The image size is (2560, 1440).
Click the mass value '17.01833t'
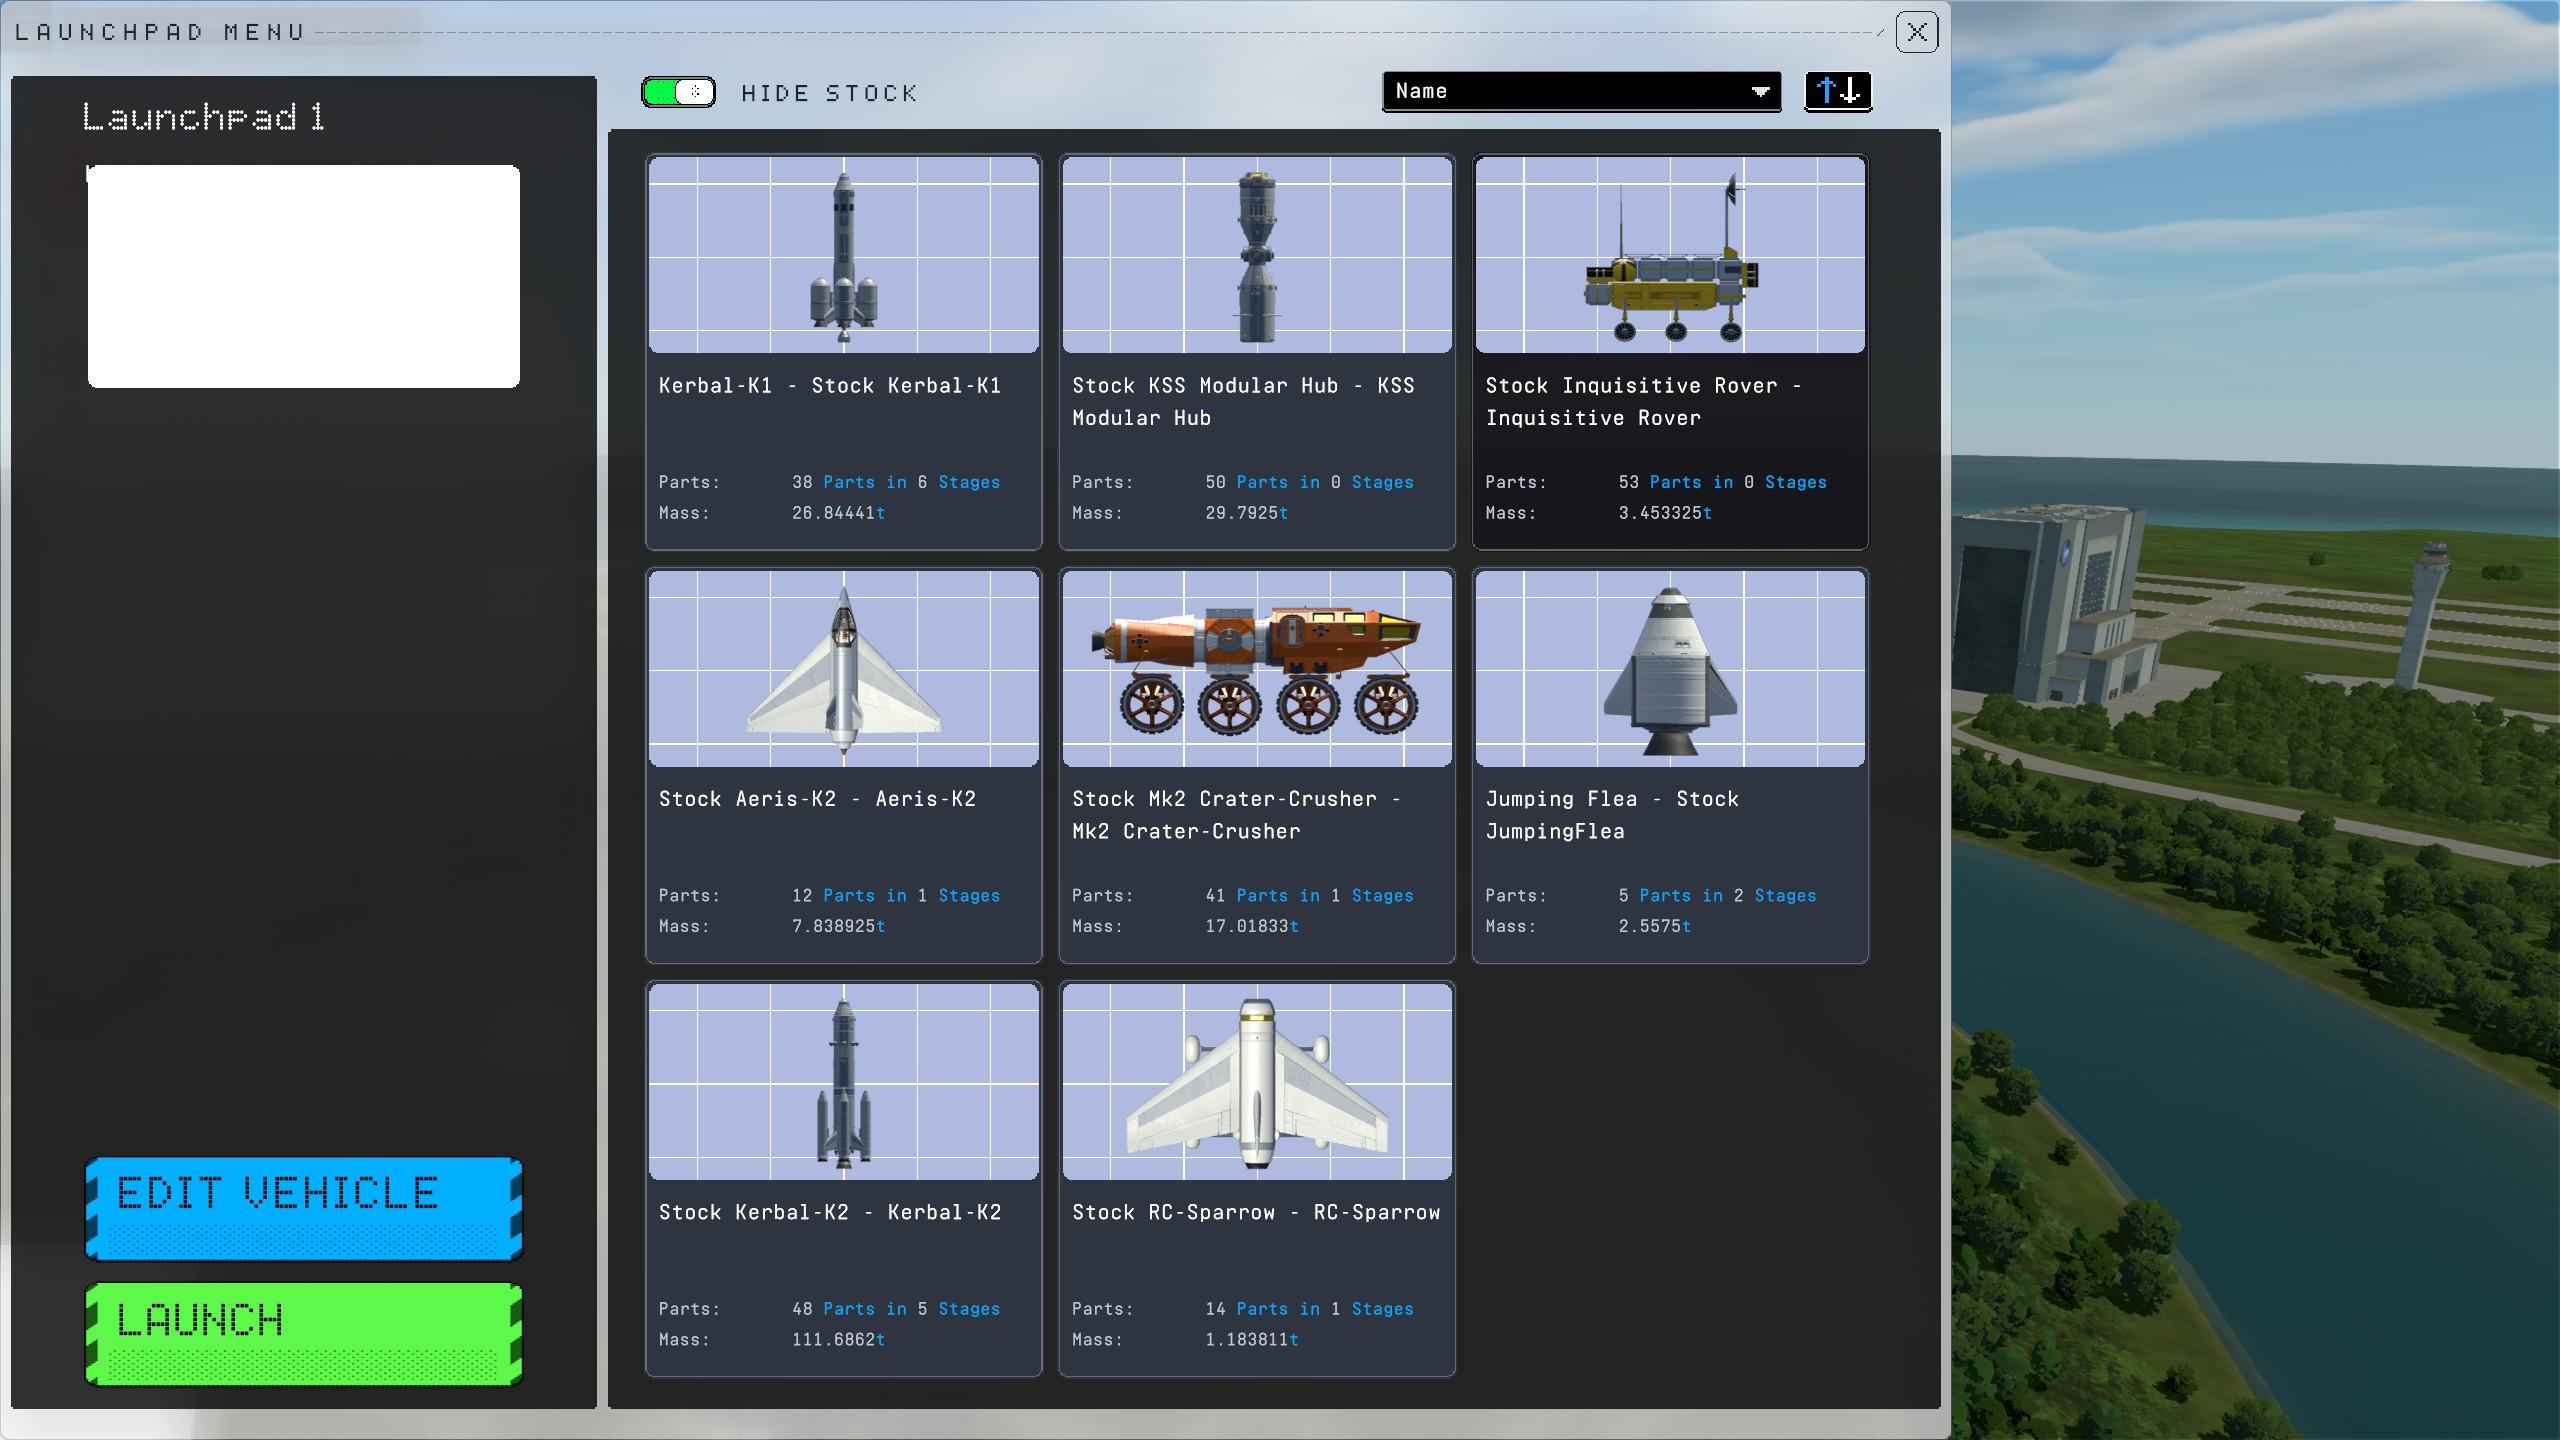click(x=1252, y=927)
